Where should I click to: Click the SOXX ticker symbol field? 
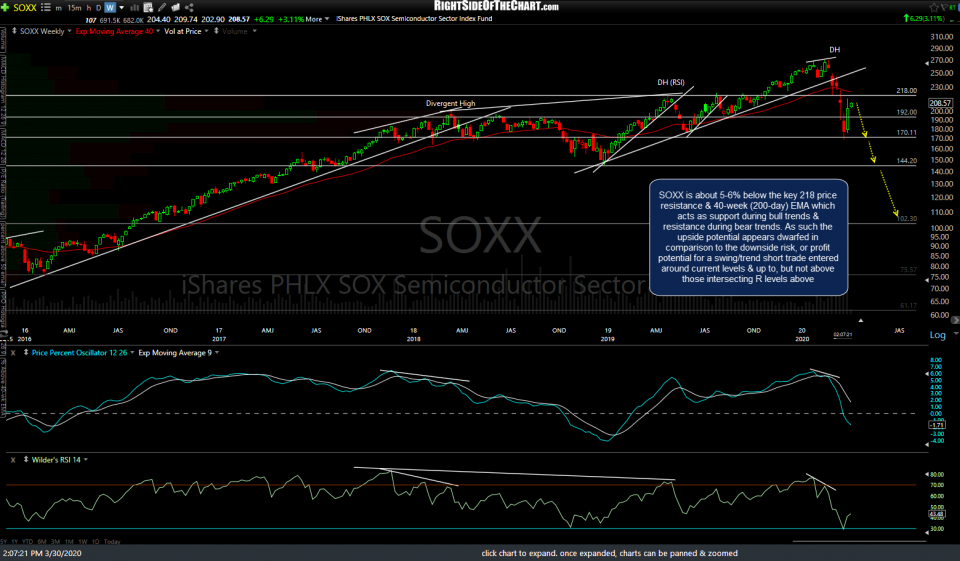point(25,7)
